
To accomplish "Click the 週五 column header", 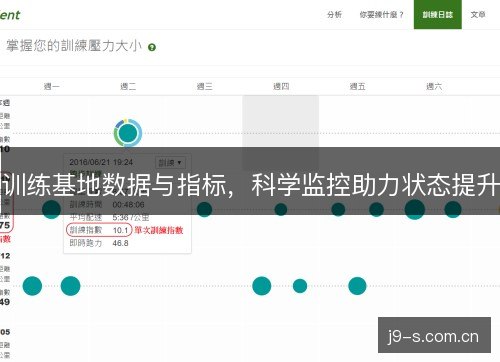I will (x=357, y=87).
